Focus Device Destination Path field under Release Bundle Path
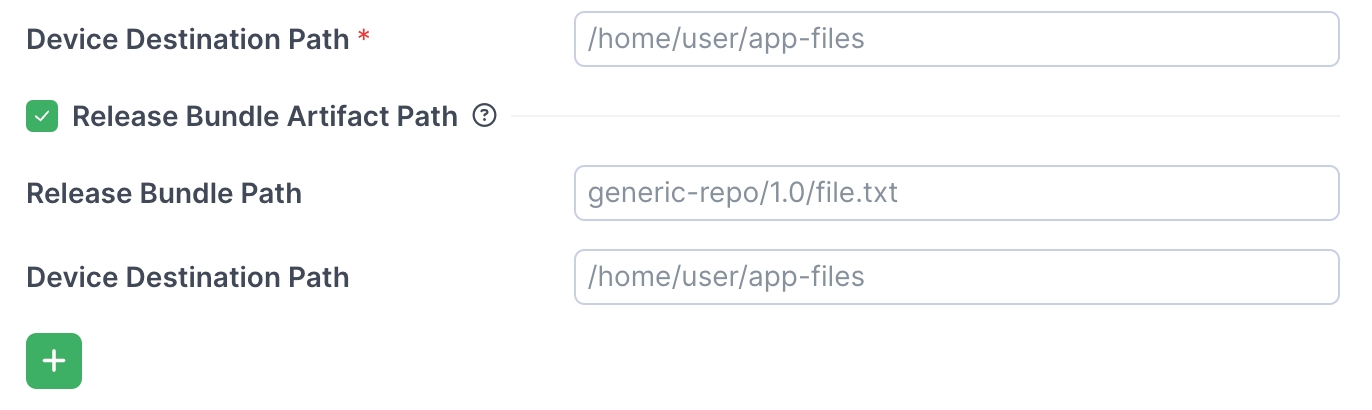1372x410 pixels. pyautogui.click(x=956, y=277)
